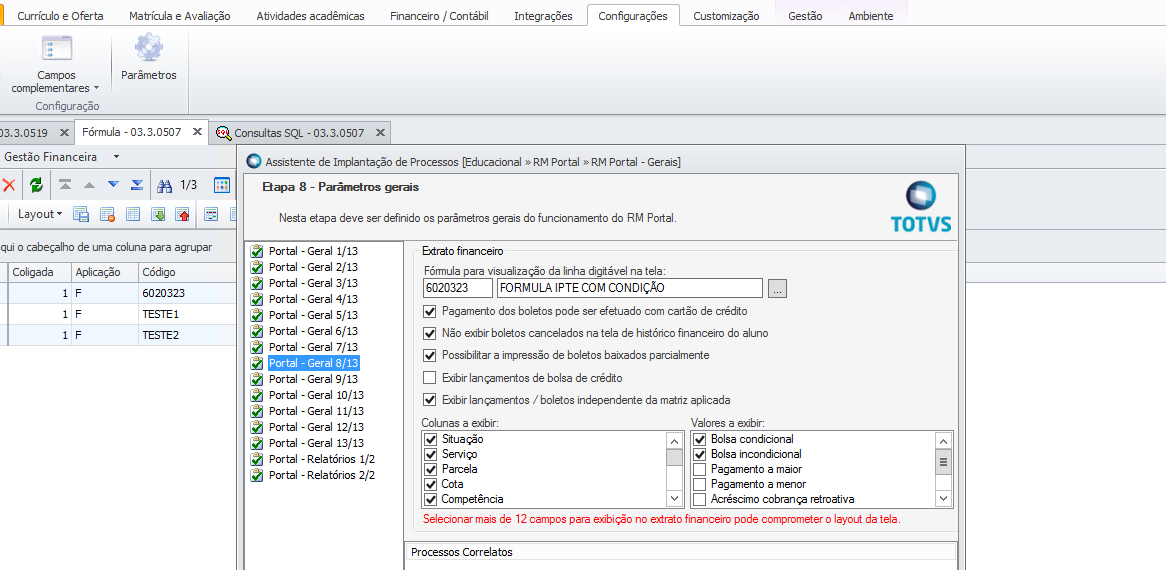Image resolution: width=1166 pixels, height=570 pixels.
Task: Select Portal - Relatórios 1/2 step
Action: point(321,459)
